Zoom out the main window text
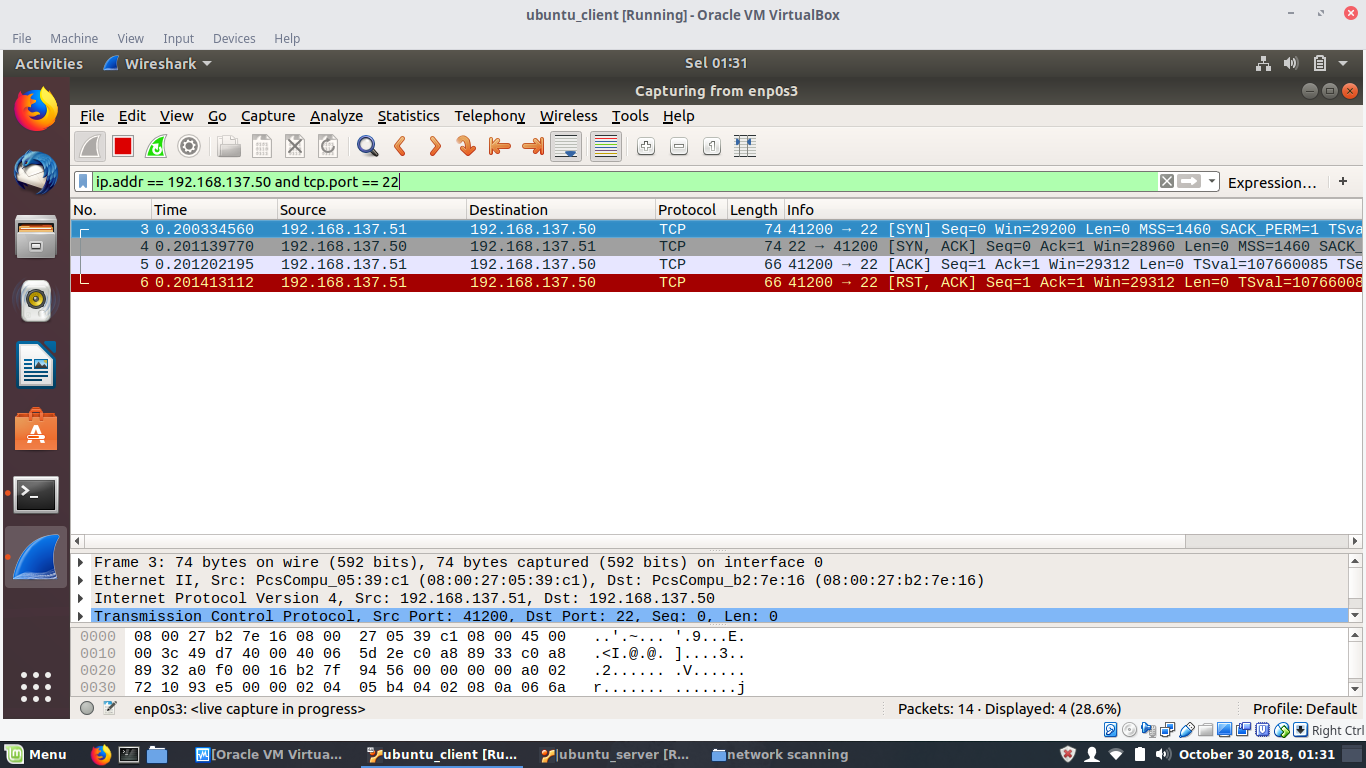The height and width of the screenshot is (768, 1366). tap(679, 147)
